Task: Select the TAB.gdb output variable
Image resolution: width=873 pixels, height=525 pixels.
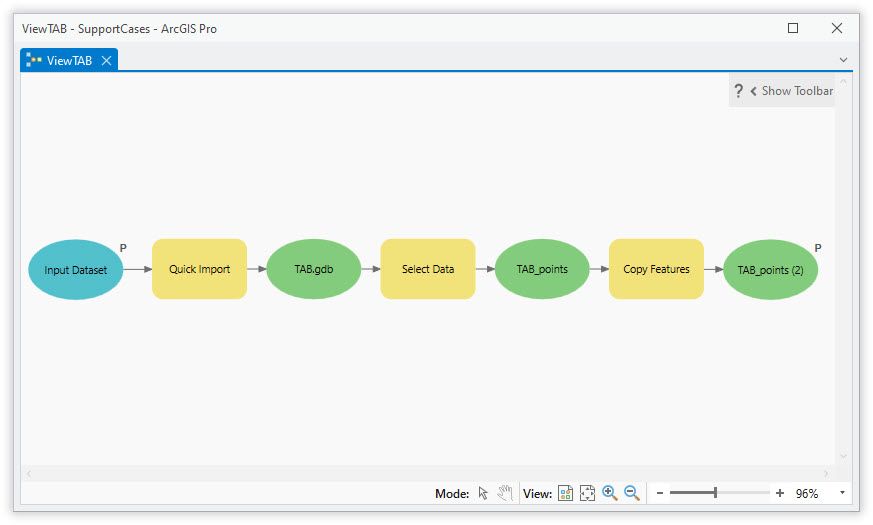Action: tap(314, 269)
